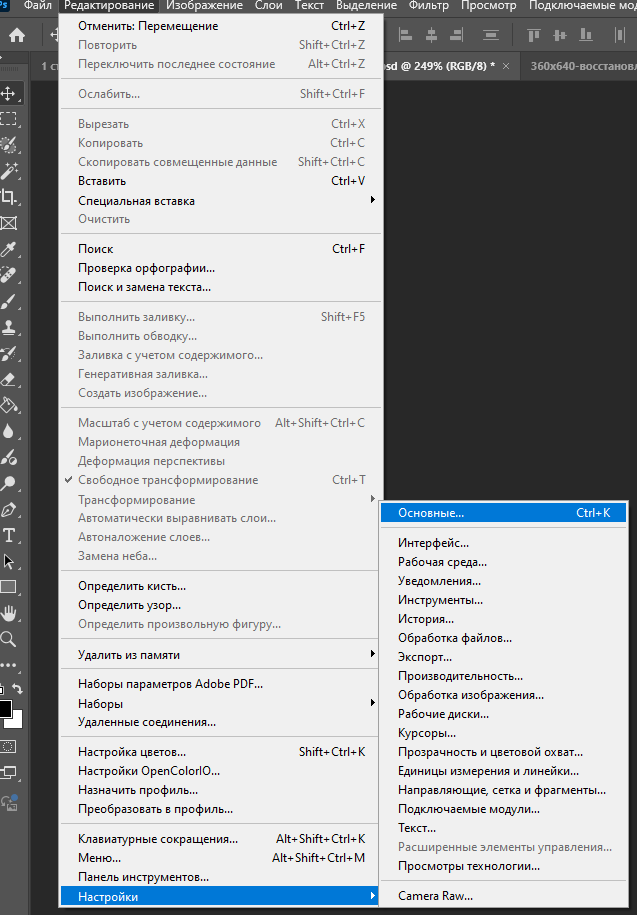This screenshot has height=915, width=637.
Task: Click align bottom edges icon
Action: [586, 36]
